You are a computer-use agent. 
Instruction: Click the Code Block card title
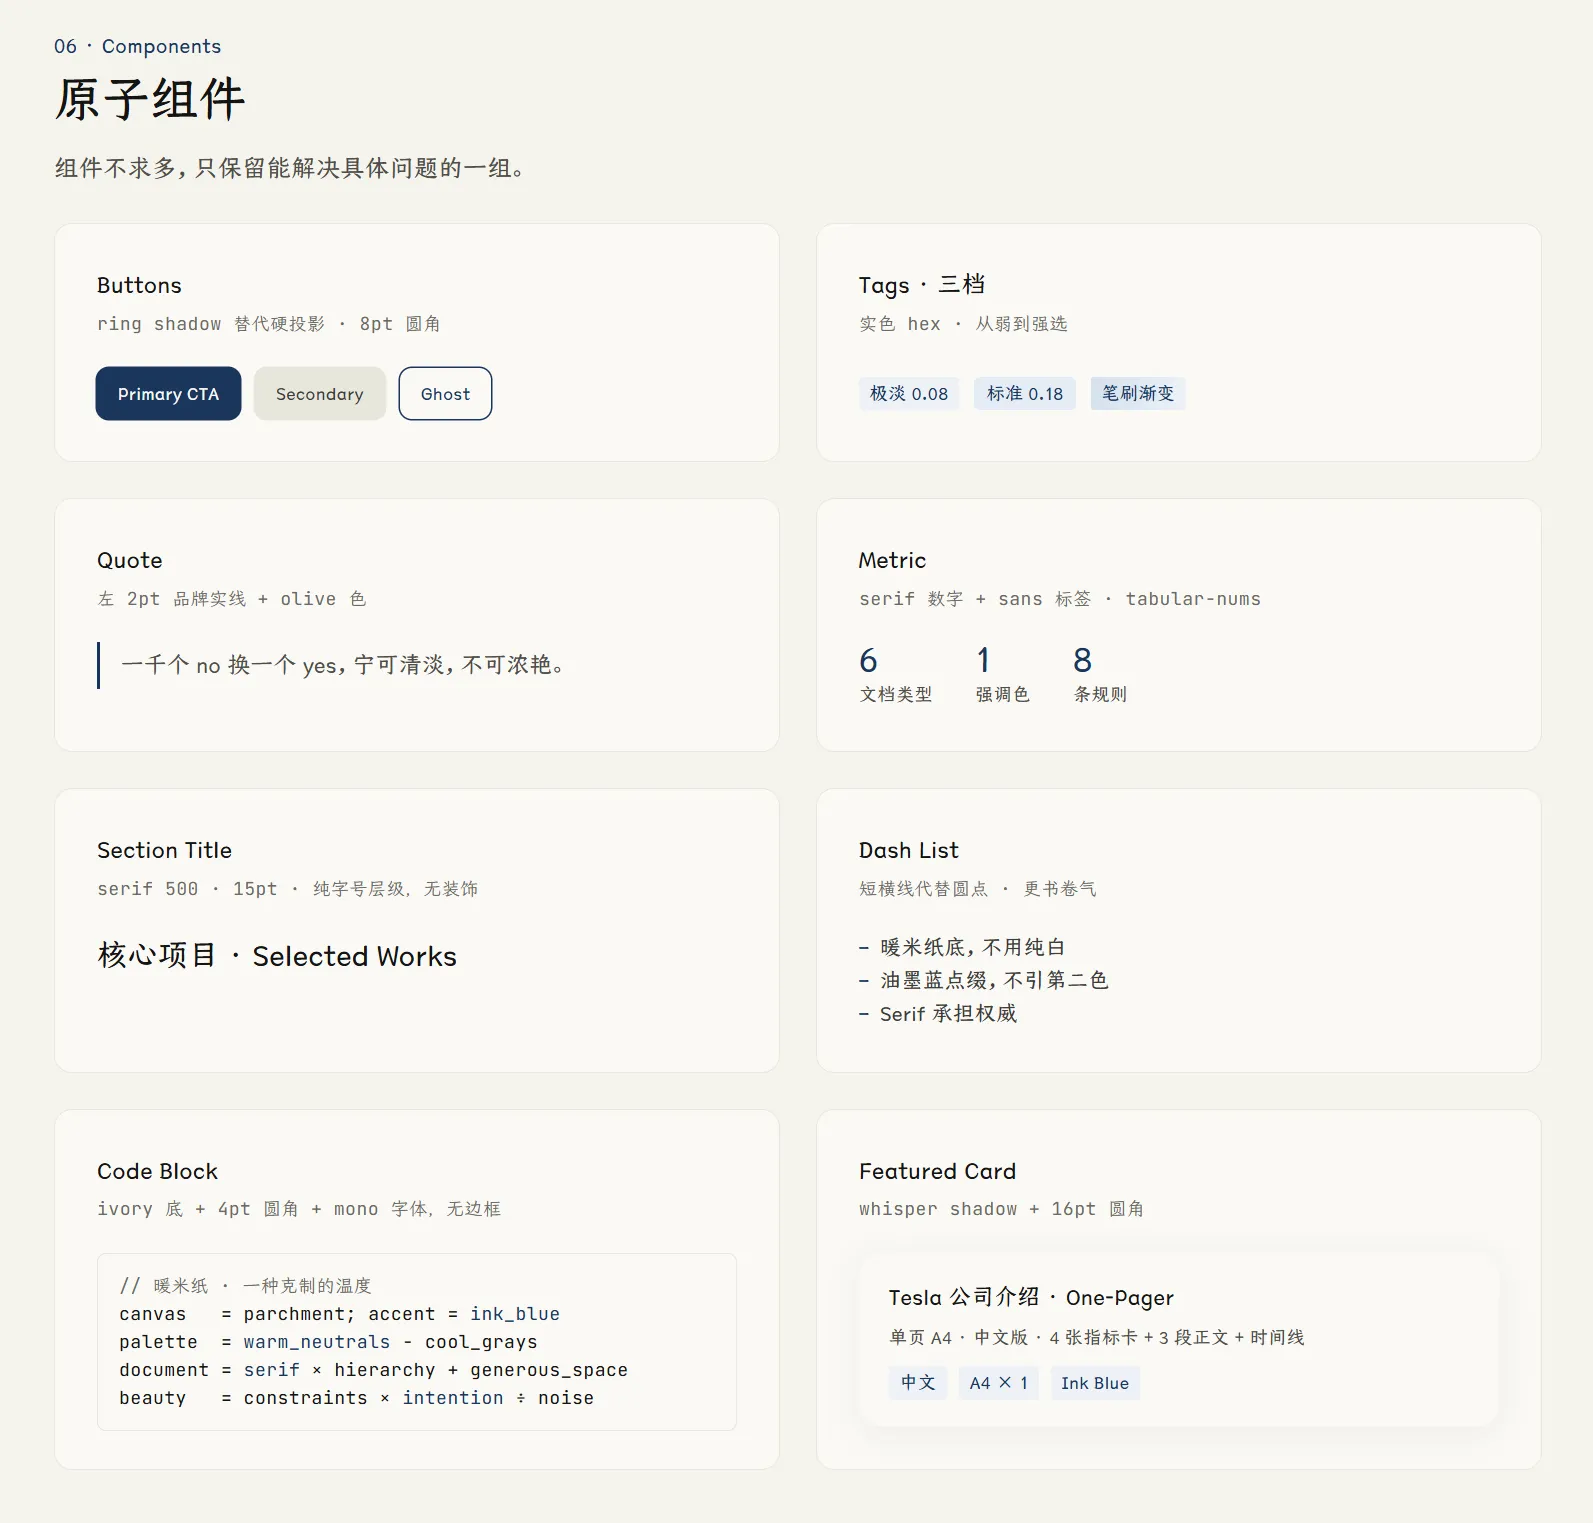point(157,1171)
